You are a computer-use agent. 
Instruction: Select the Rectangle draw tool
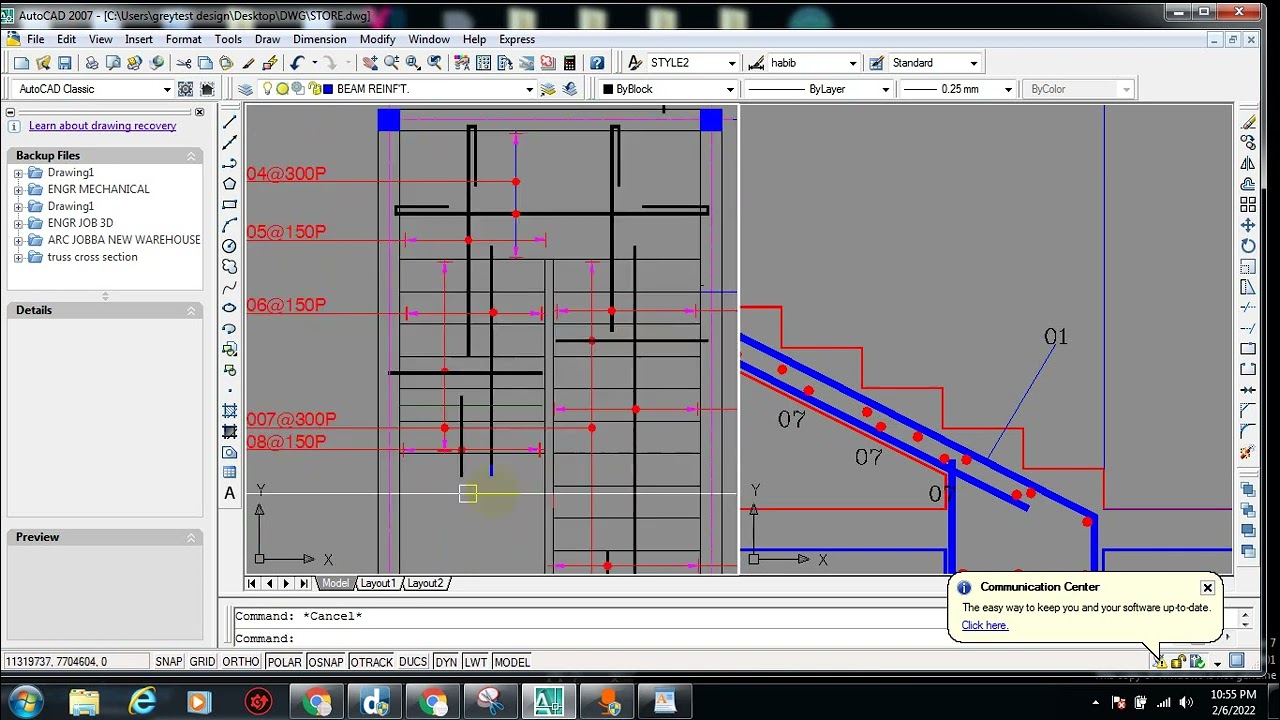230,205
